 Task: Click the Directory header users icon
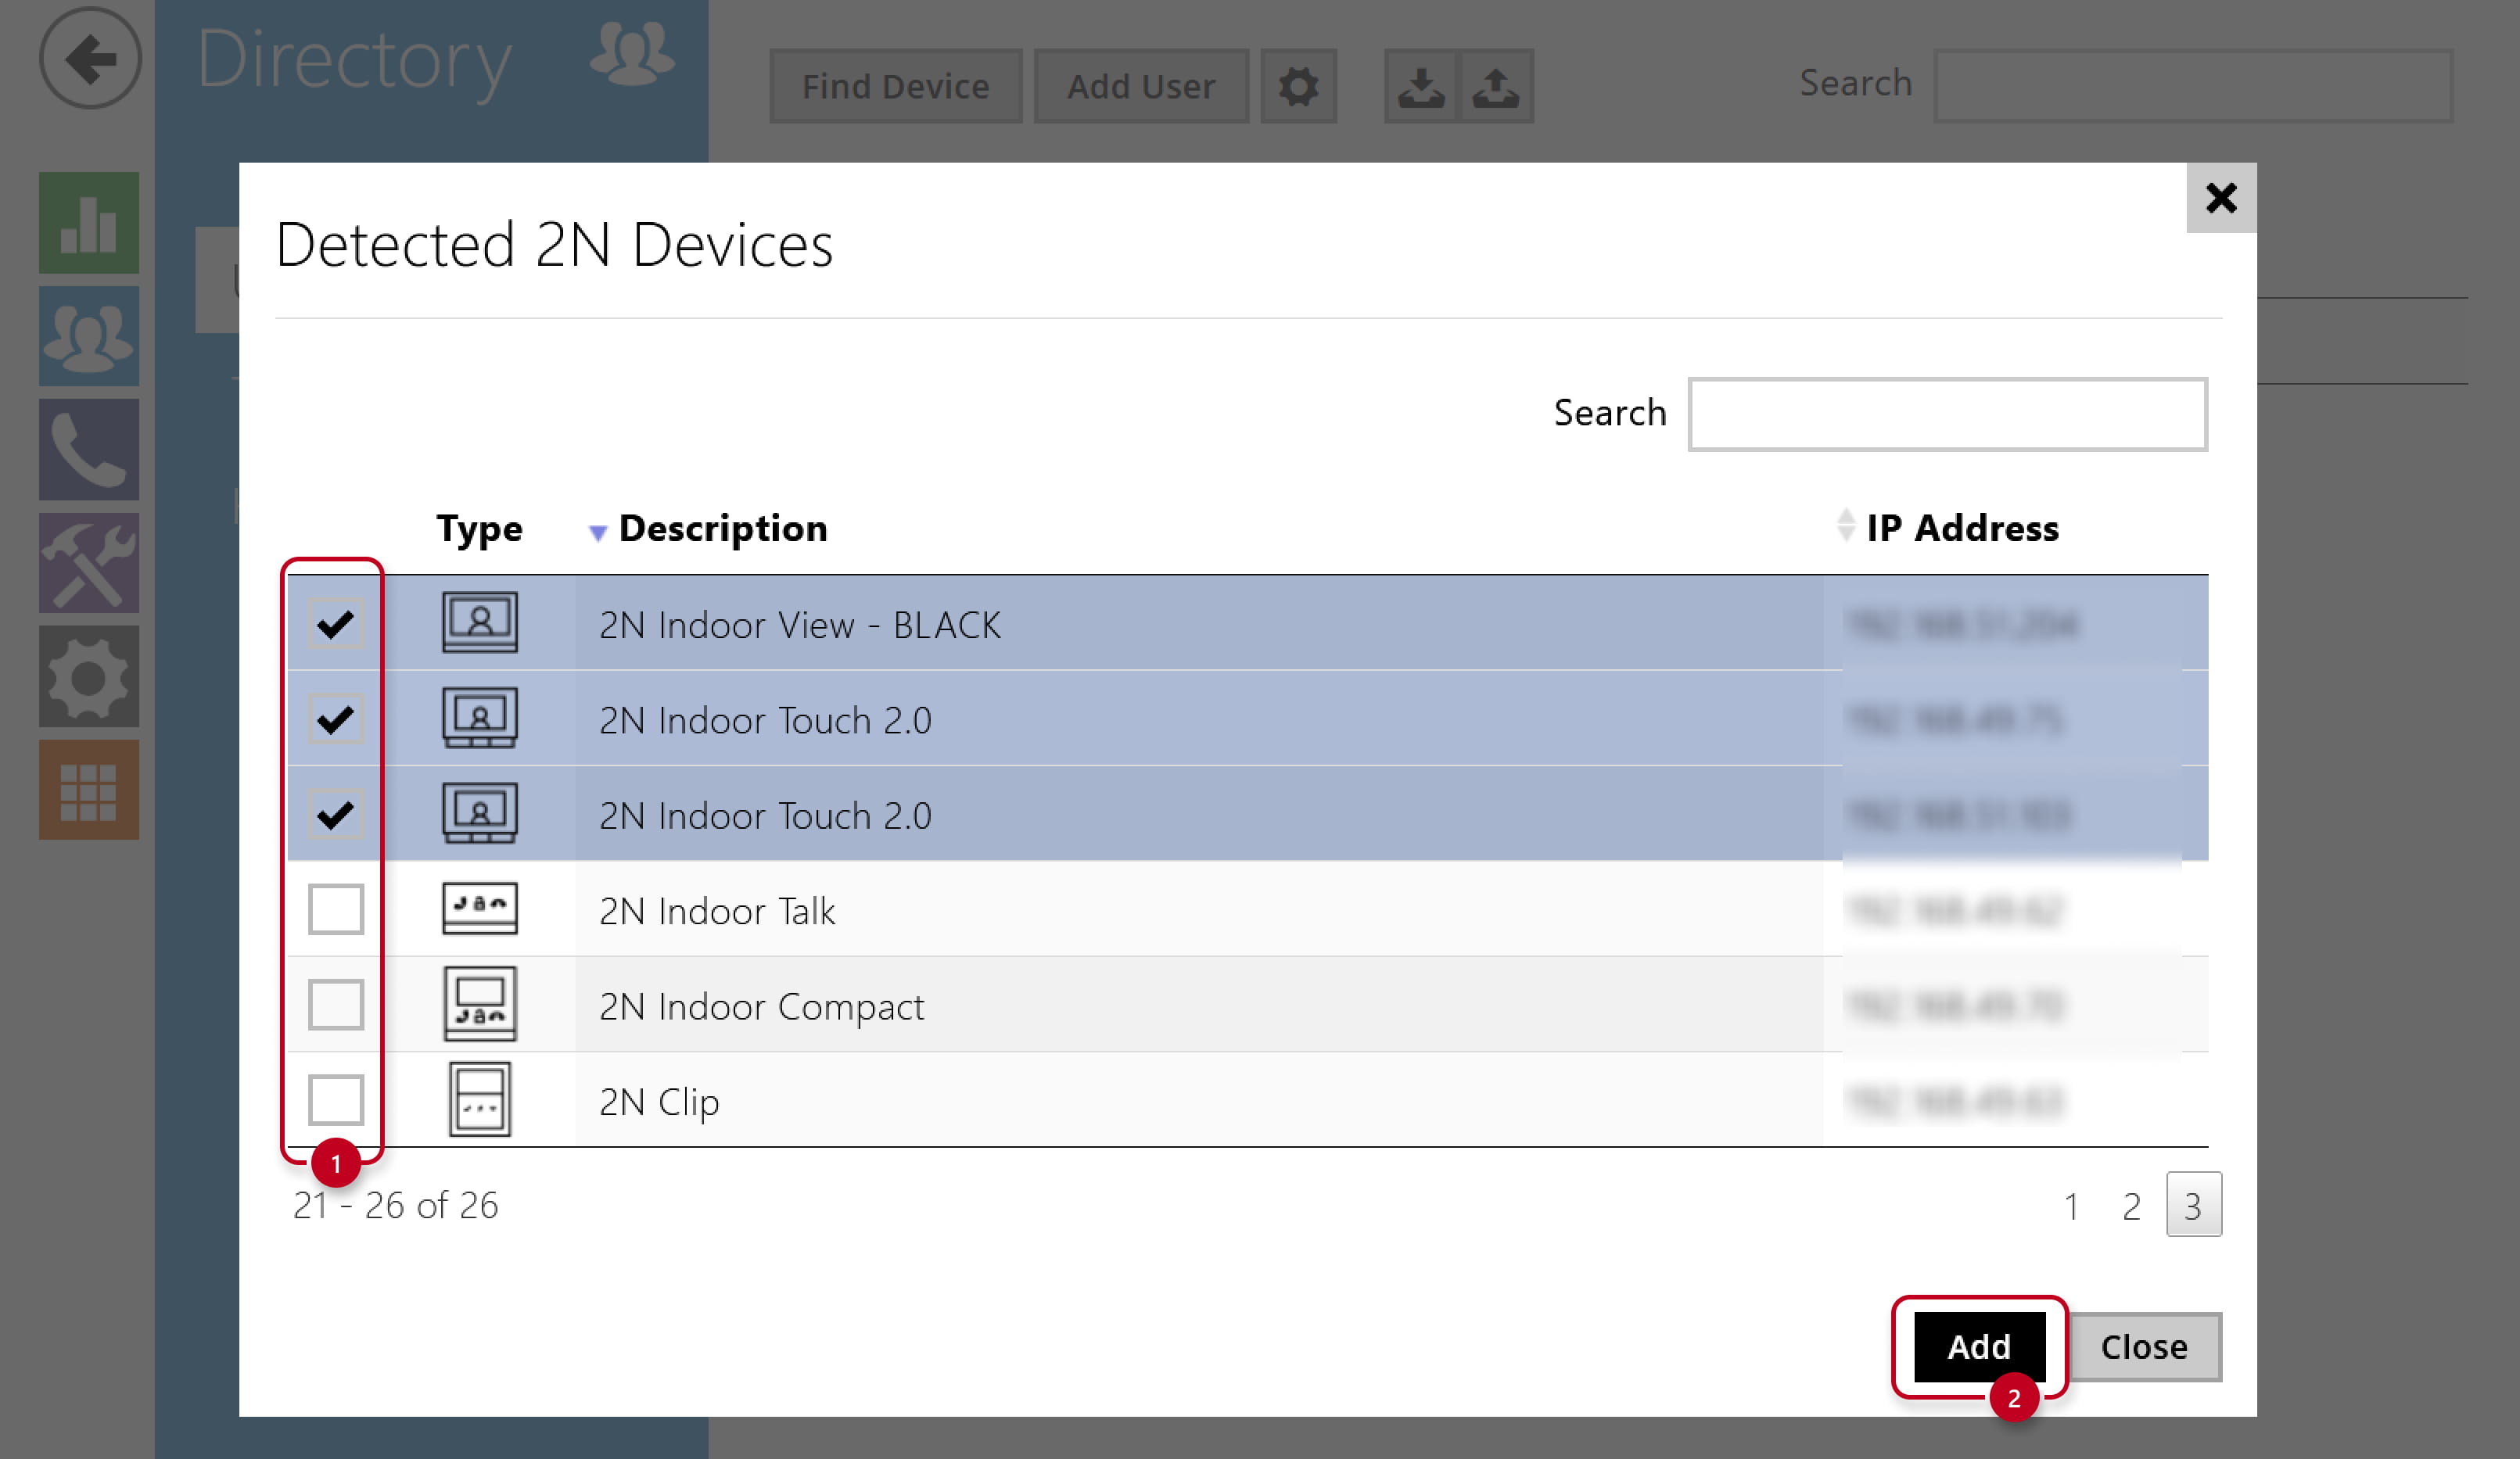click(631, 54)
